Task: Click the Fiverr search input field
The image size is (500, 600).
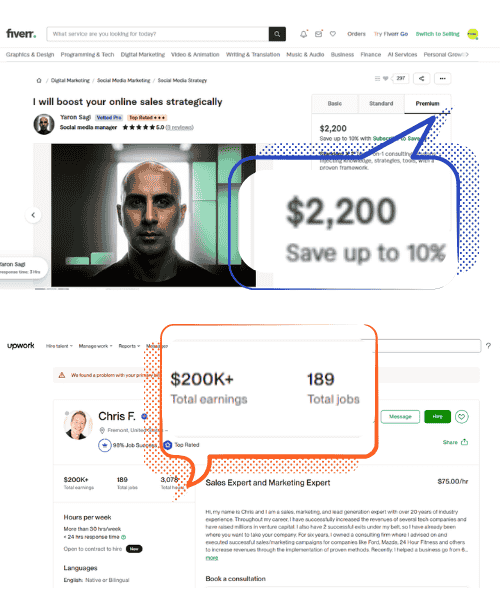Action: [158, 34]
